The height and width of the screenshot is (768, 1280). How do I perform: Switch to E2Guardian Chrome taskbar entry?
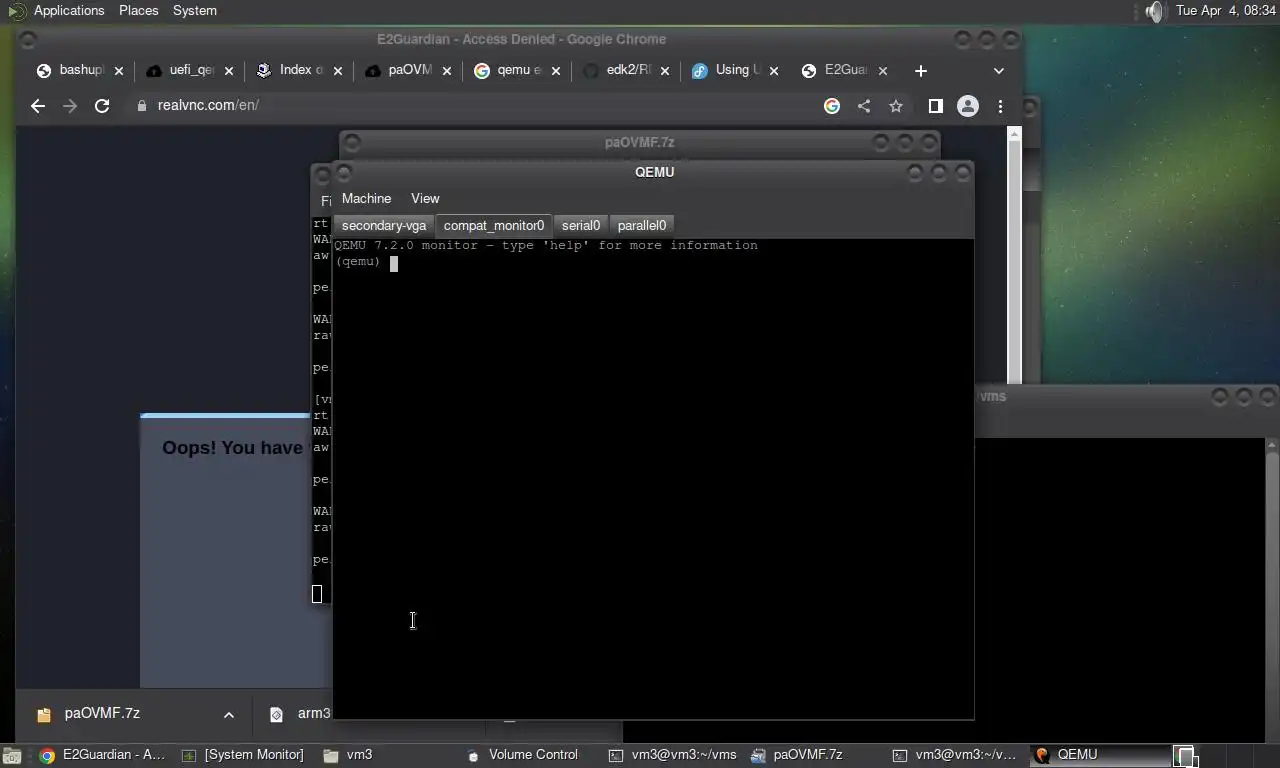tap(102, 755)
